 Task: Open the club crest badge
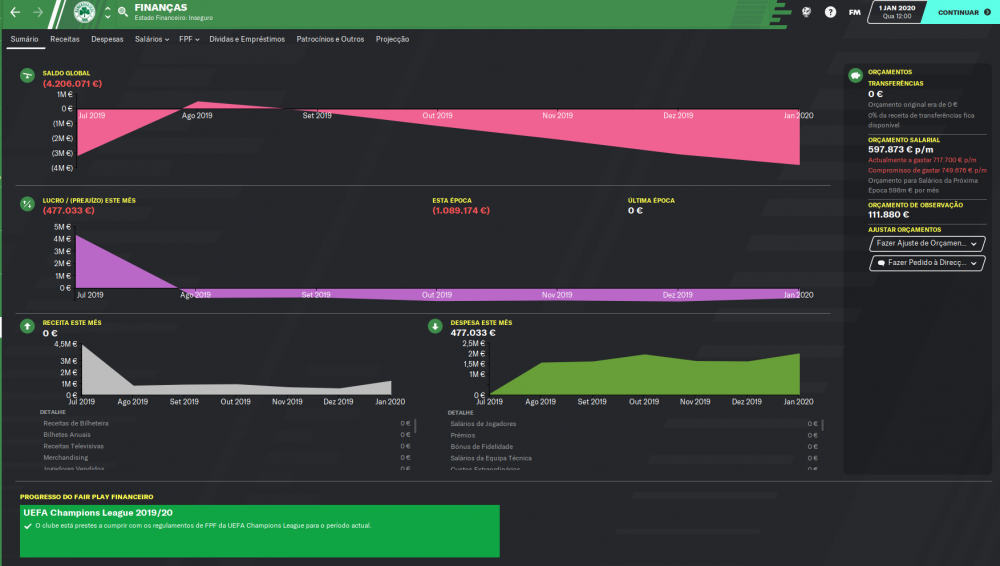[84, 12]
